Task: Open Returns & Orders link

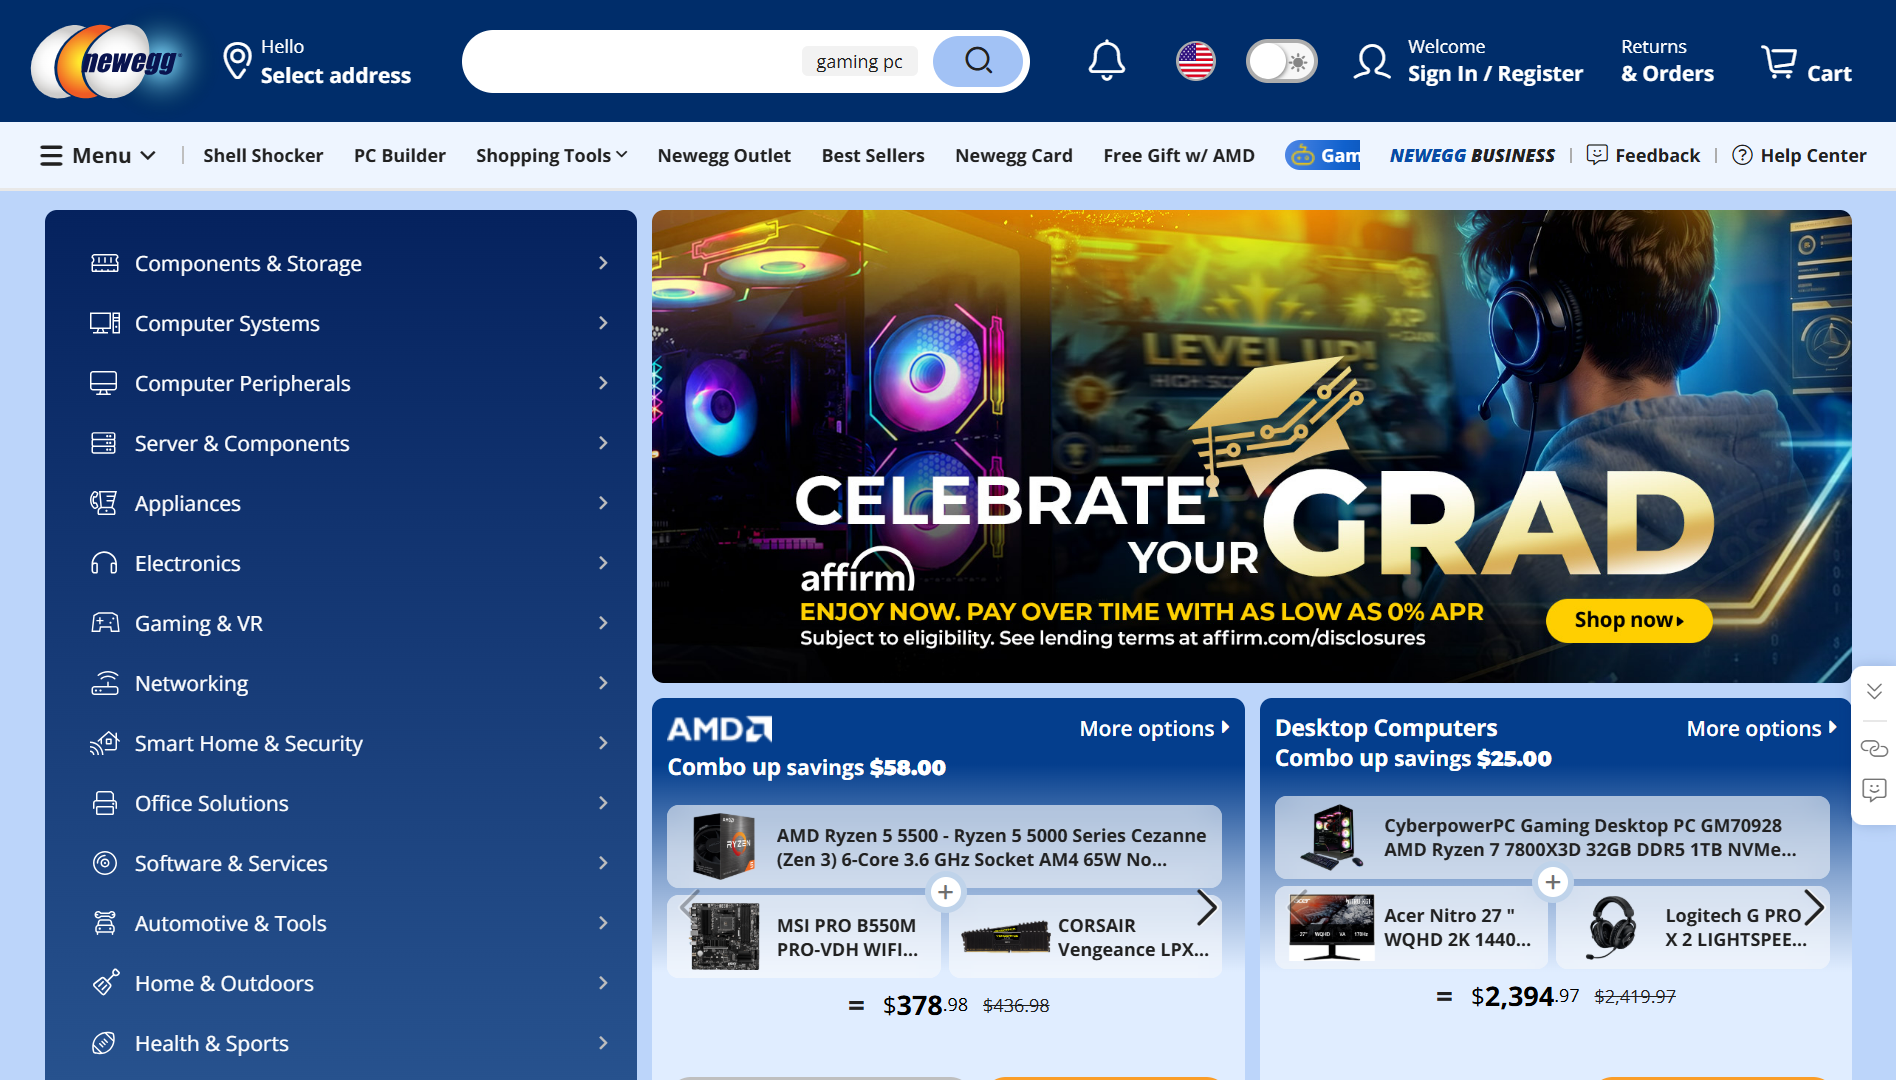Action: (x=1667, y=61)
